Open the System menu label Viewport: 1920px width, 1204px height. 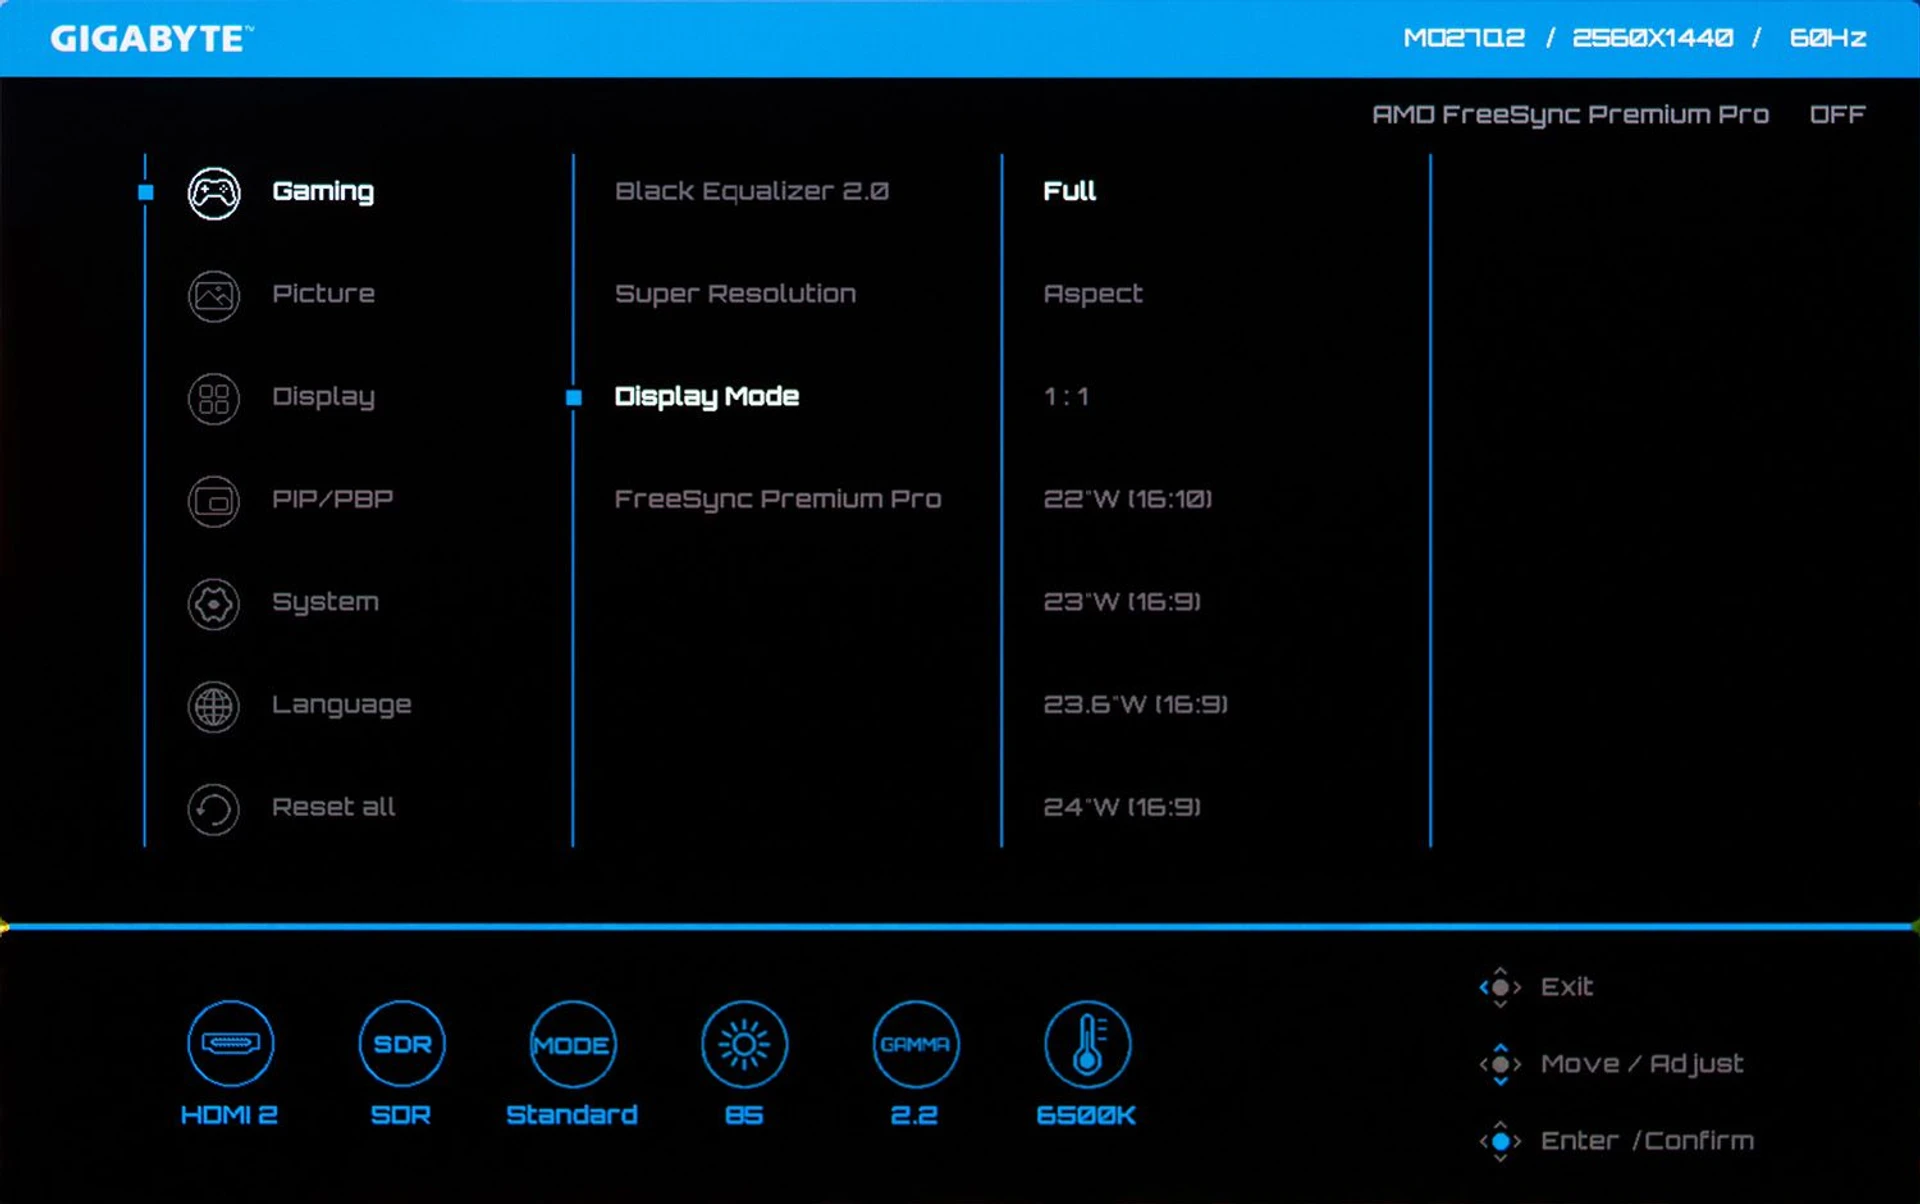[325, 602]
